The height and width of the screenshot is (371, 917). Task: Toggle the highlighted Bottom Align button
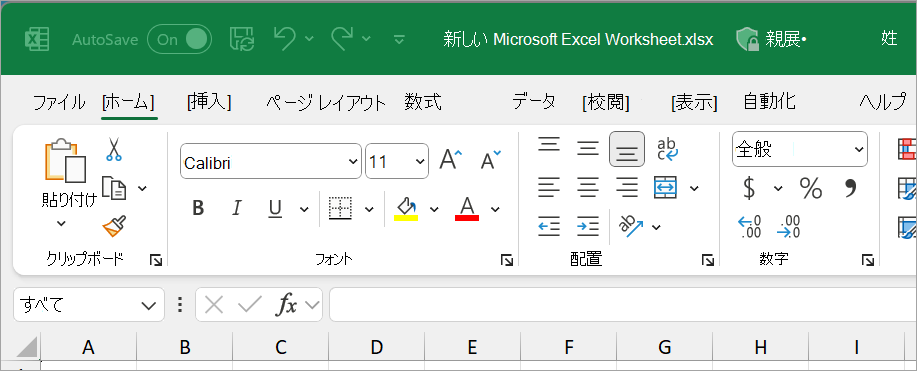627,149
